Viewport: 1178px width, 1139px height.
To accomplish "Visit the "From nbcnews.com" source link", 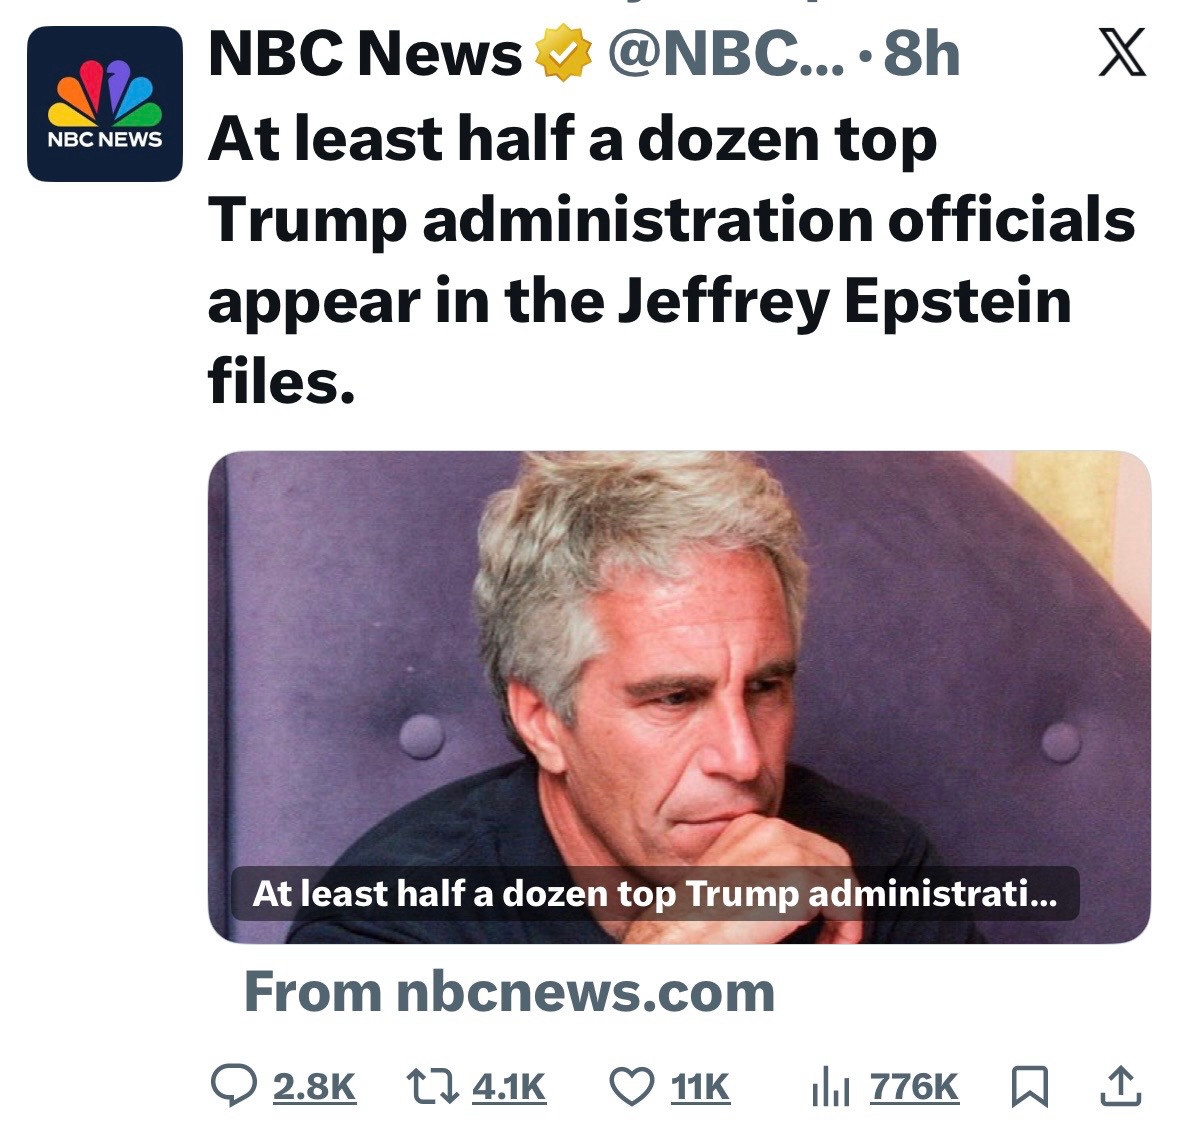I will point(509,992).
